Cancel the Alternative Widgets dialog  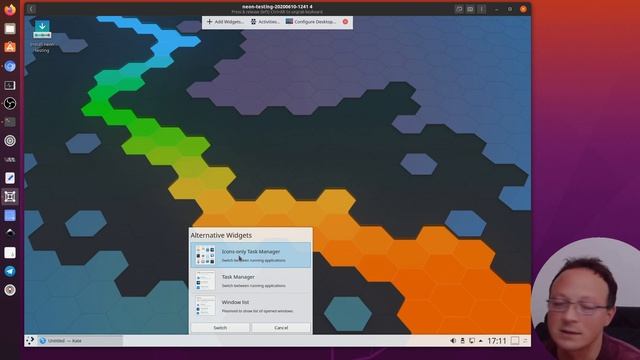tap(281, 327)
